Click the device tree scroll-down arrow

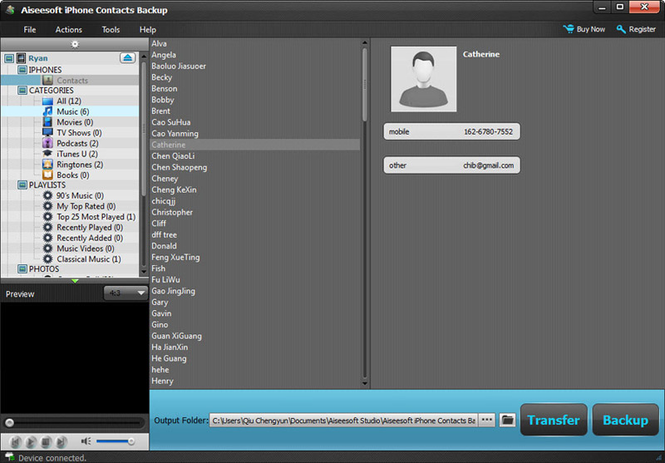[x=143, y=271]
